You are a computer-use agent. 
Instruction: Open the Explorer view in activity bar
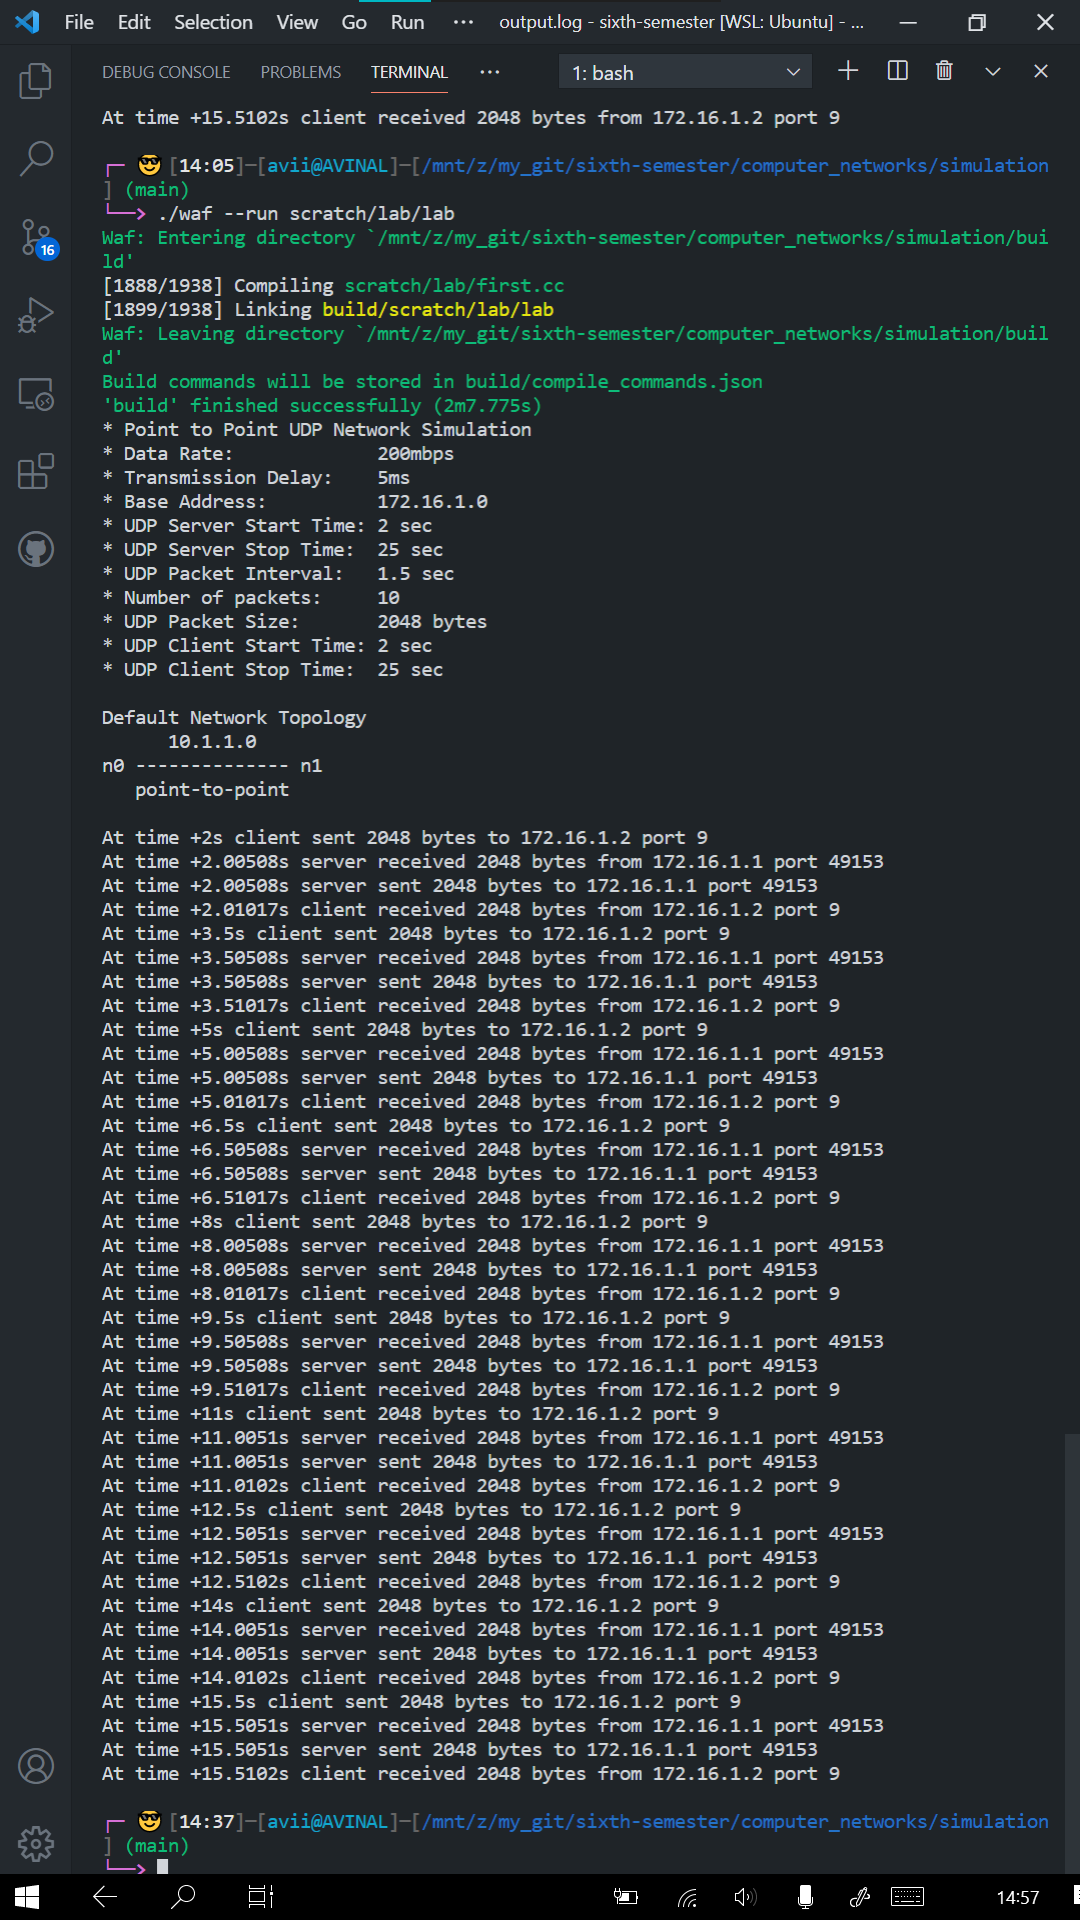pos(36,81)
